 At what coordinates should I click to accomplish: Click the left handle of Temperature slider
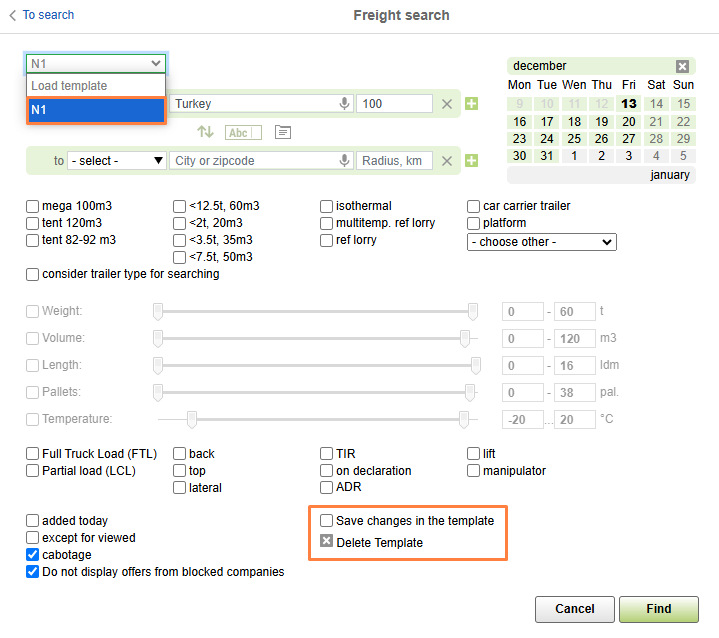pos(191,419)
